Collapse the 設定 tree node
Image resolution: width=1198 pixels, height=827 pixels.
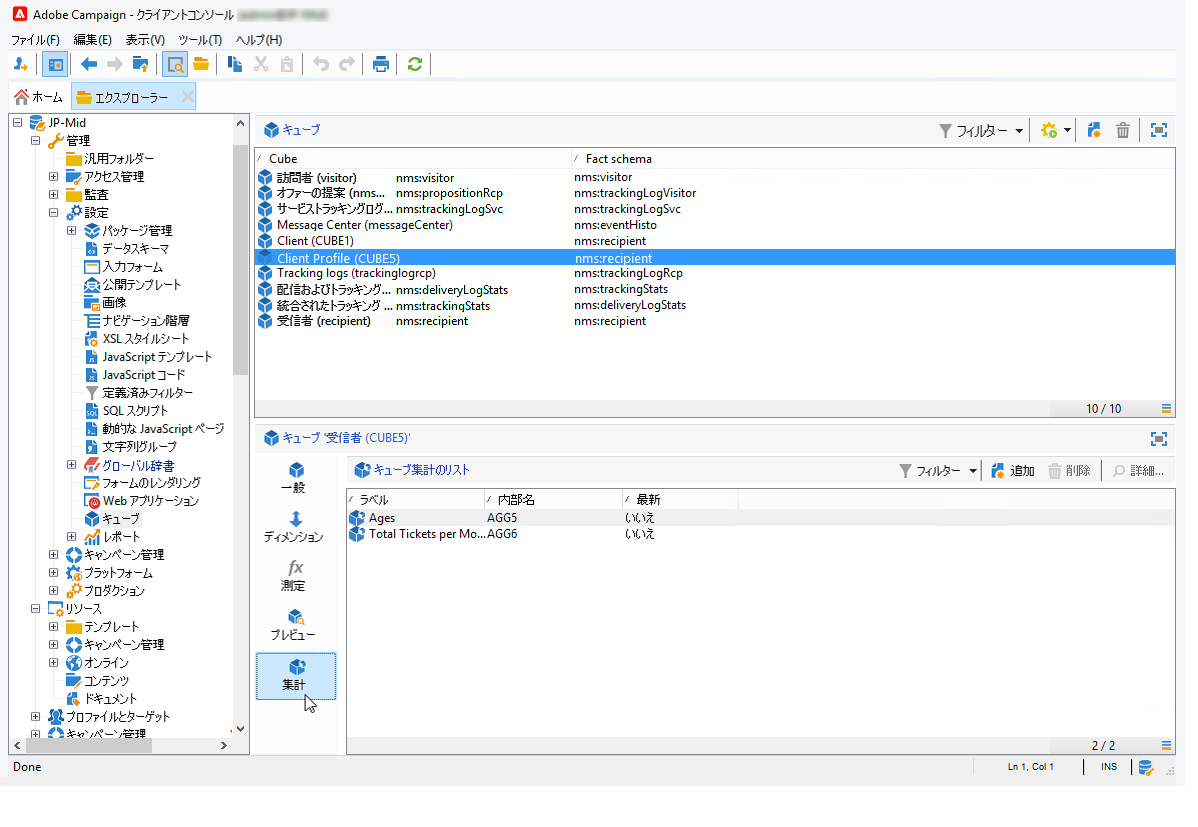pos(54,213)
